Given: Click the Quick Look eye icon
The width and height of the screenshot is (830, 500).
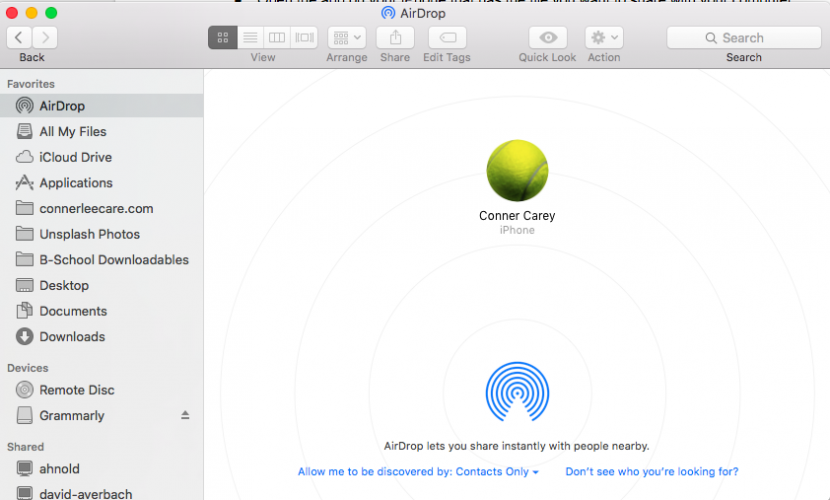Looking at the screenshot, I should pos(548,38).
